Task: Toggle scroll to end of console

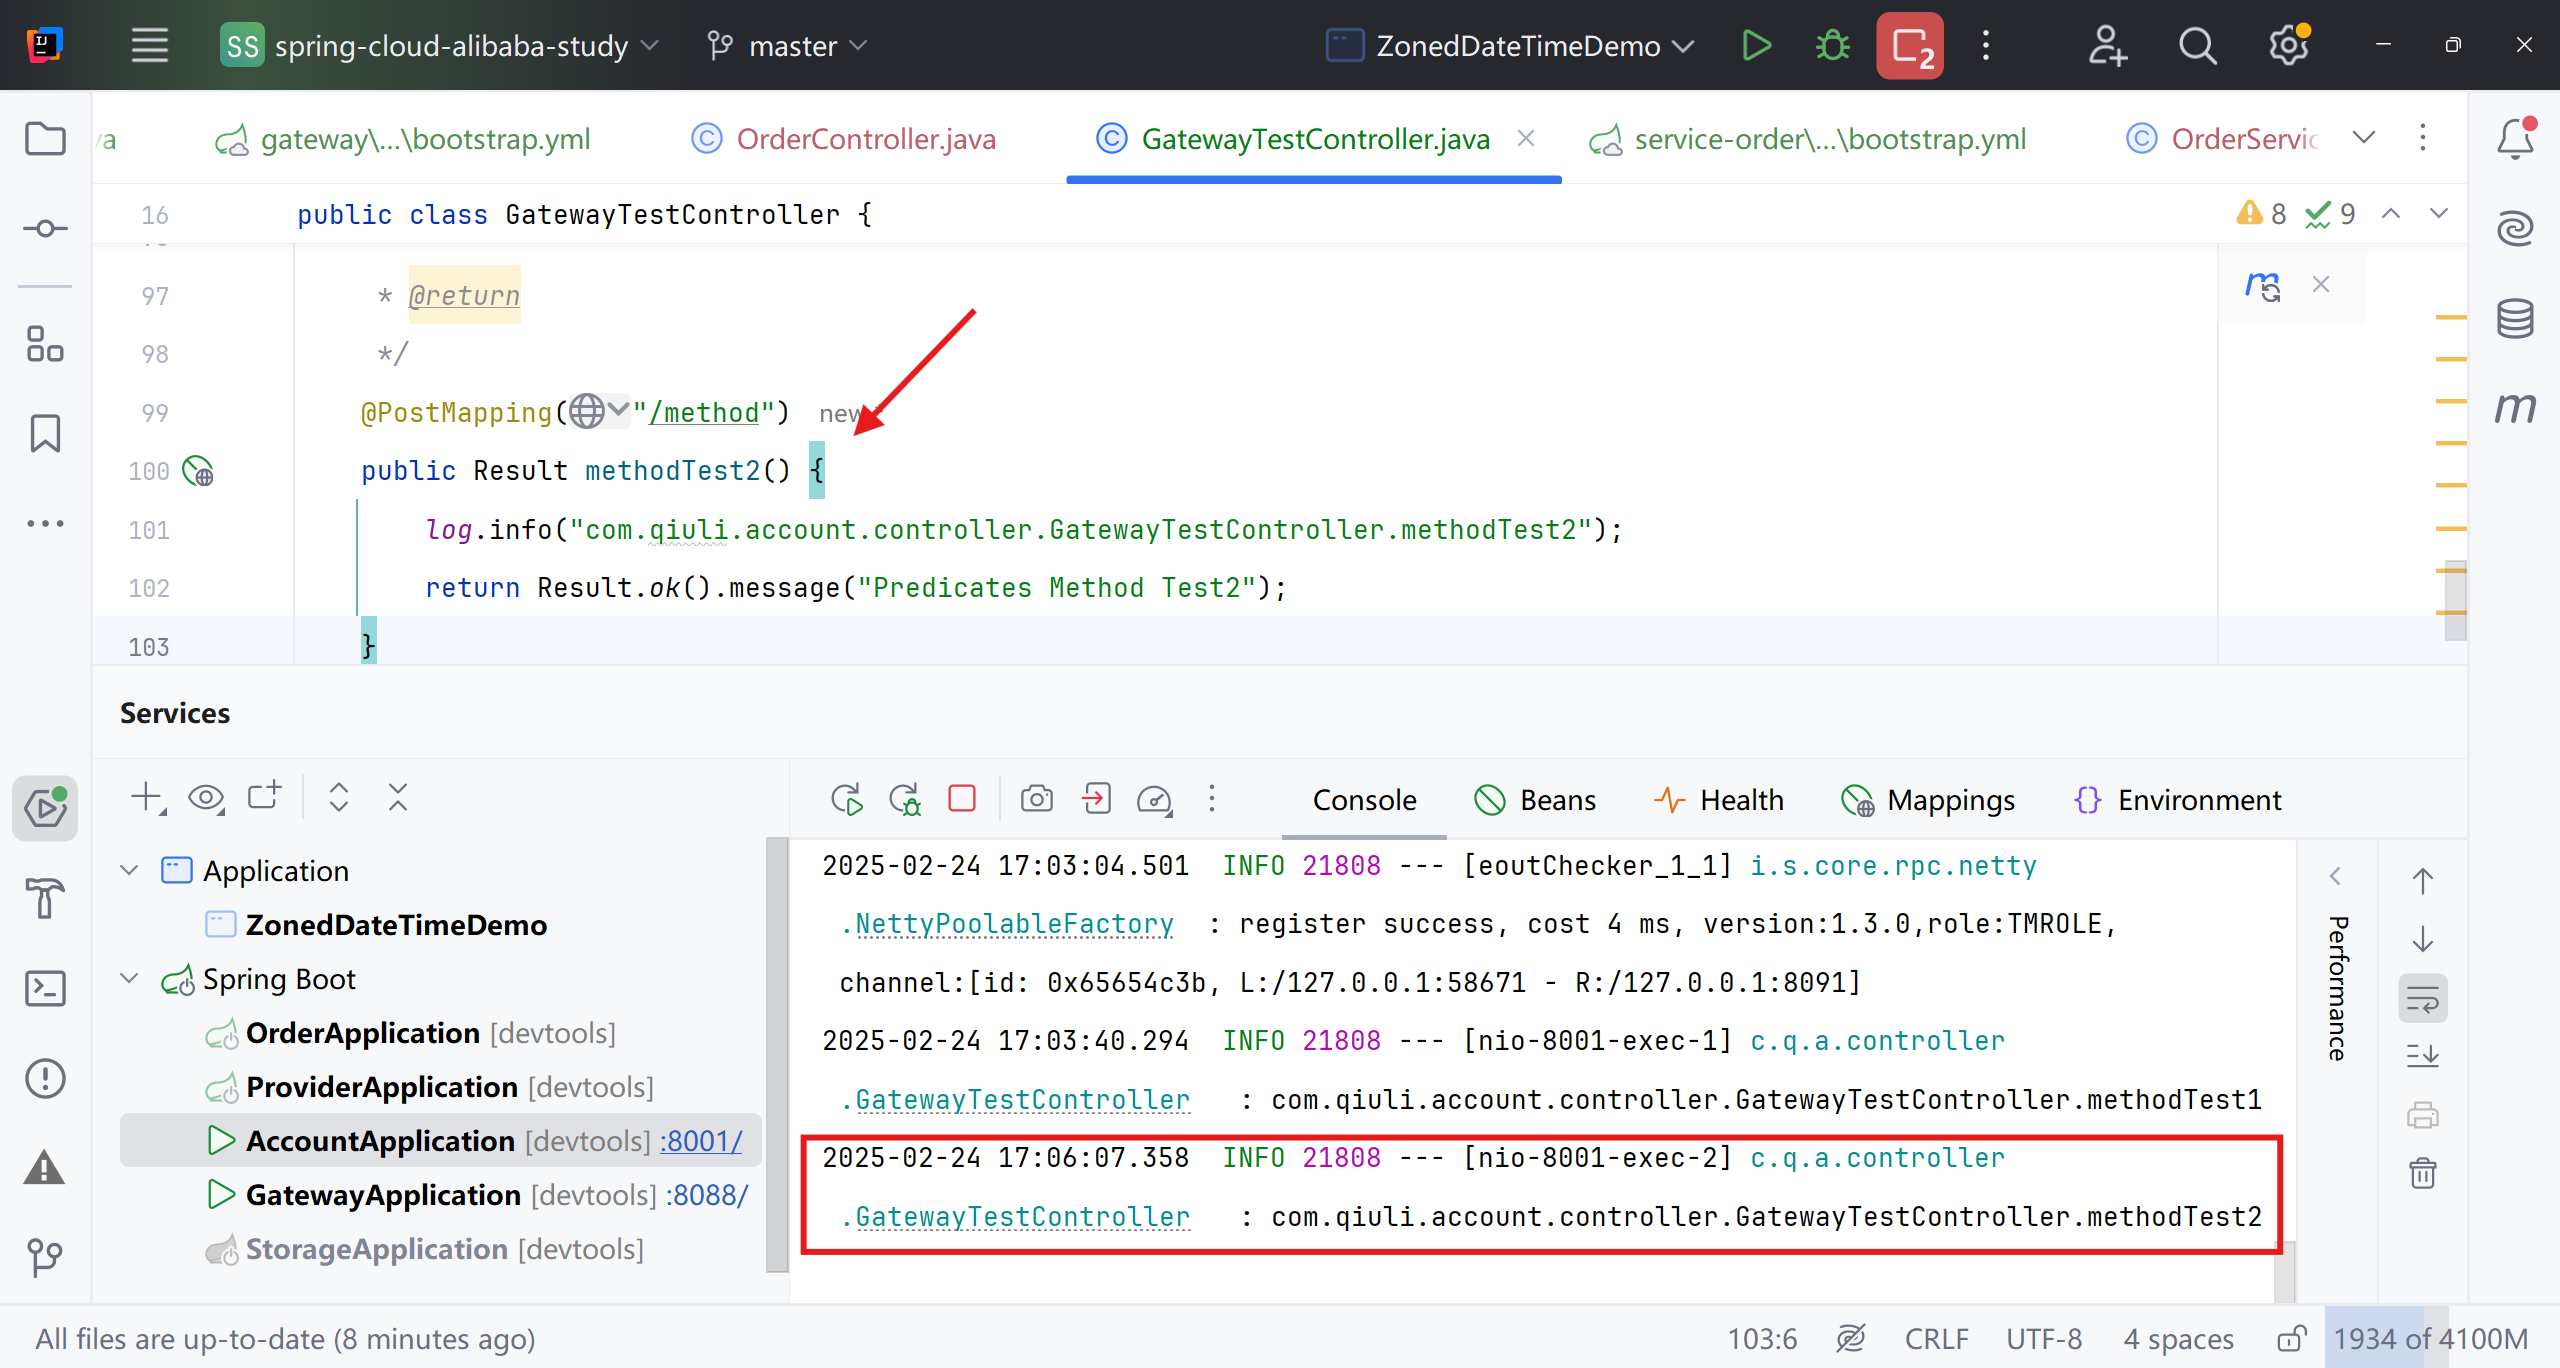Action: 2422,1055
